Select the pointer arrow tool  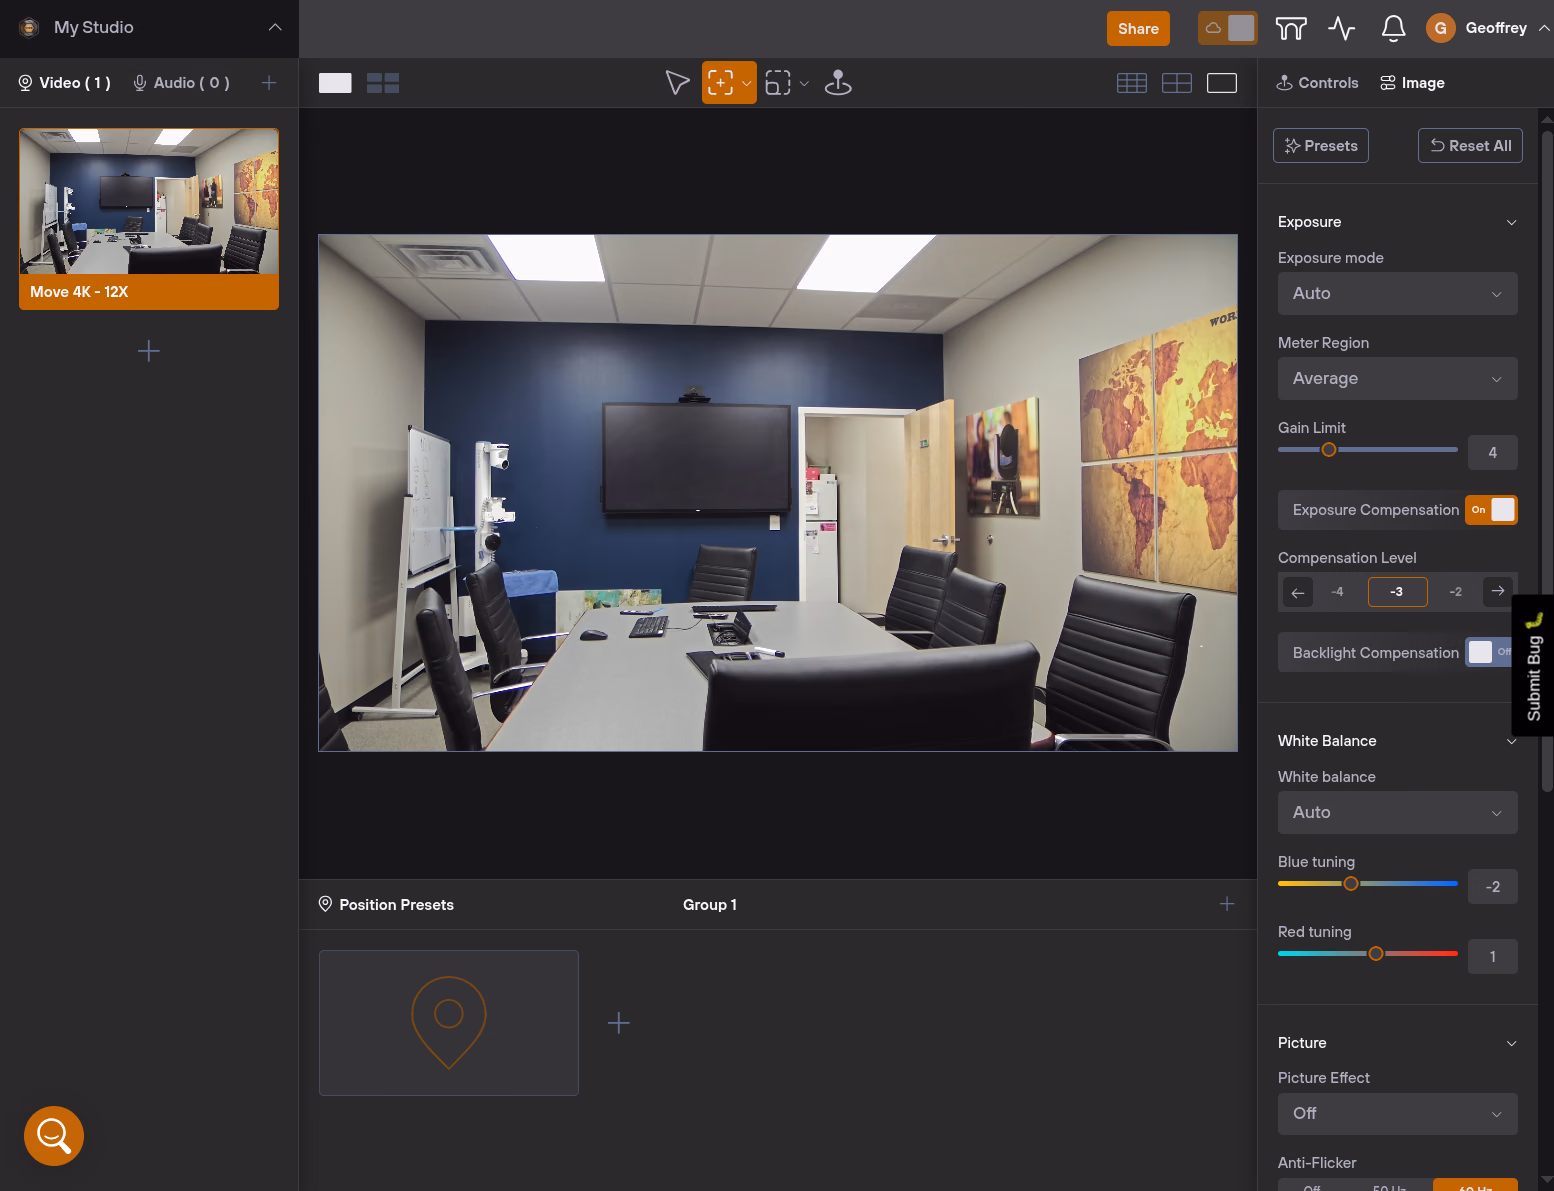677,83
